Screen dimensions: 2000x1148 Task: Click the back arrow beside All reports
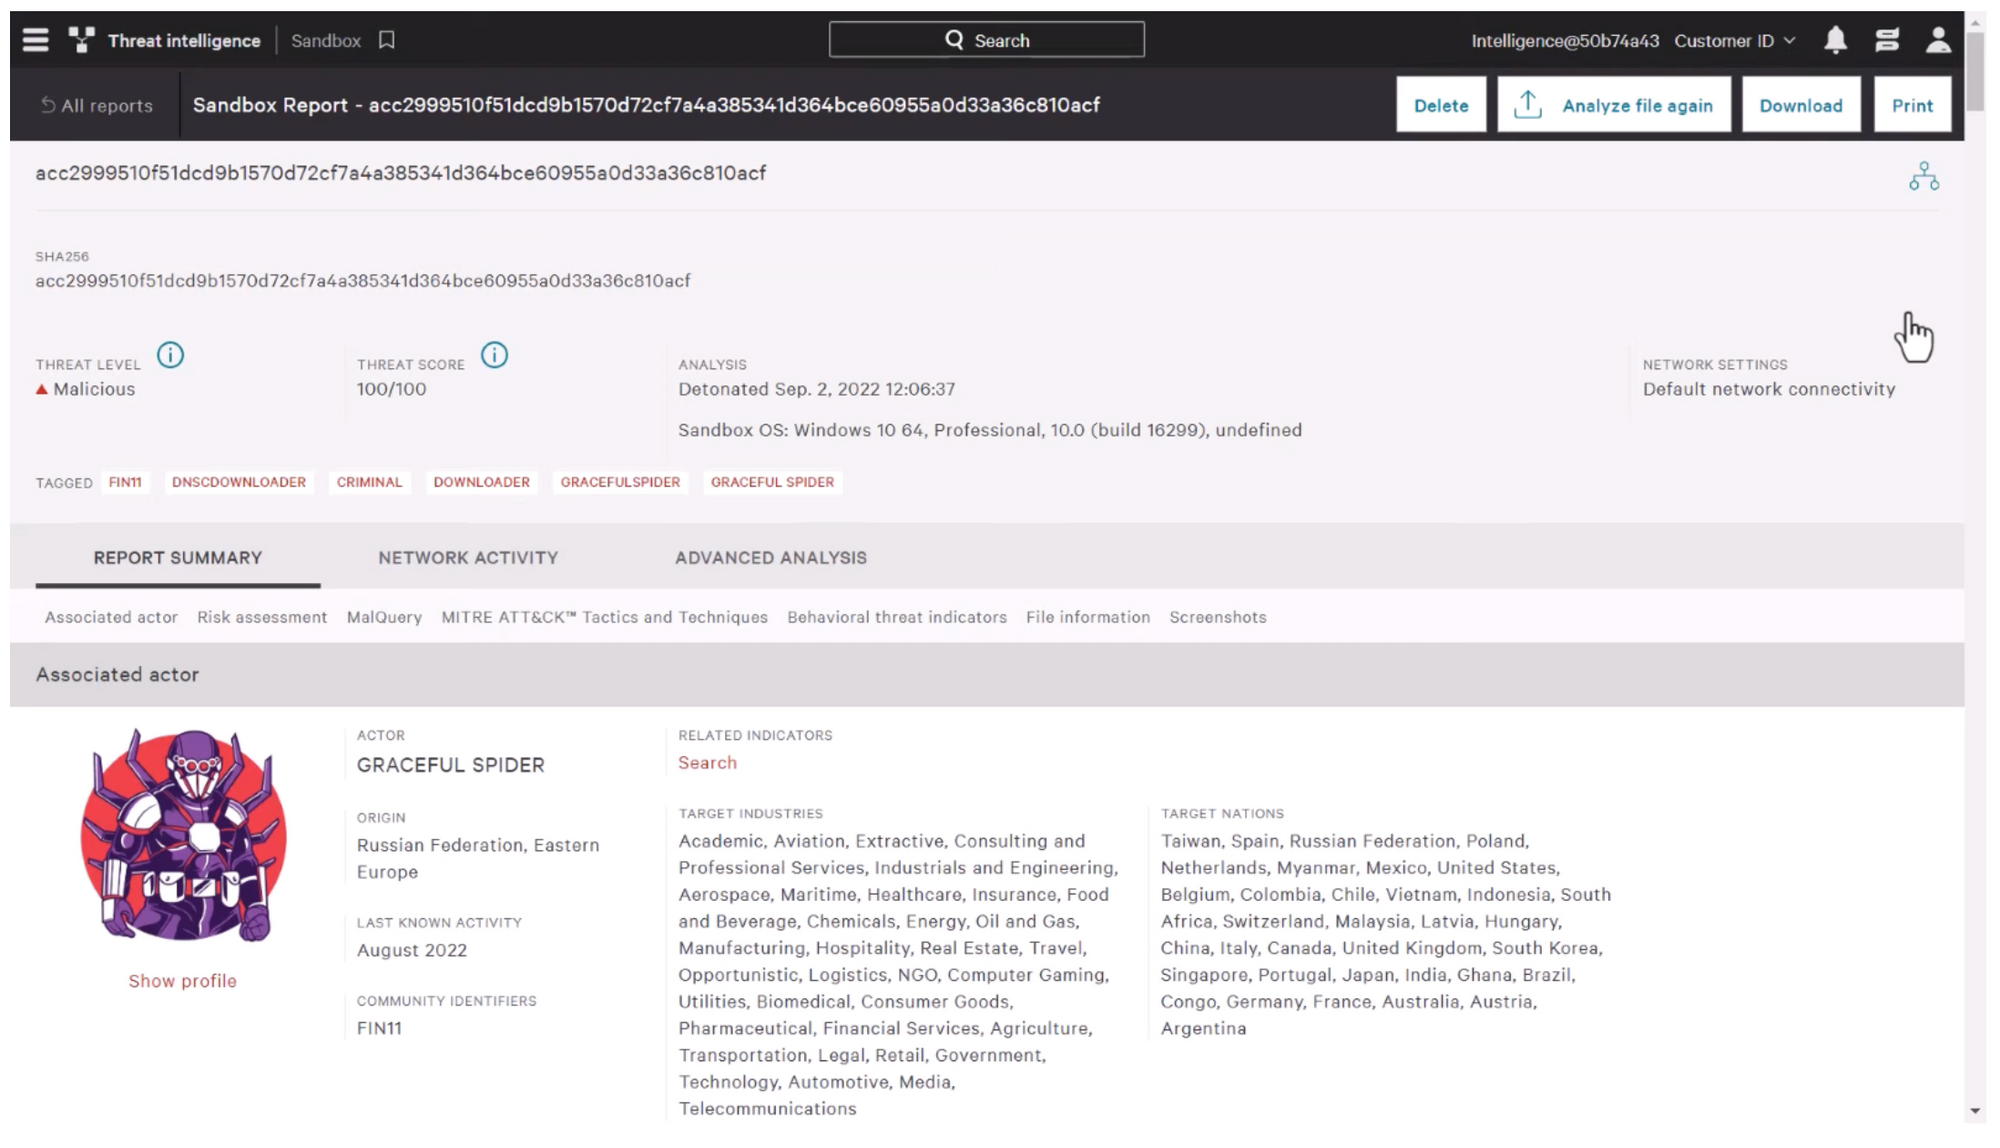click(47, 105)
